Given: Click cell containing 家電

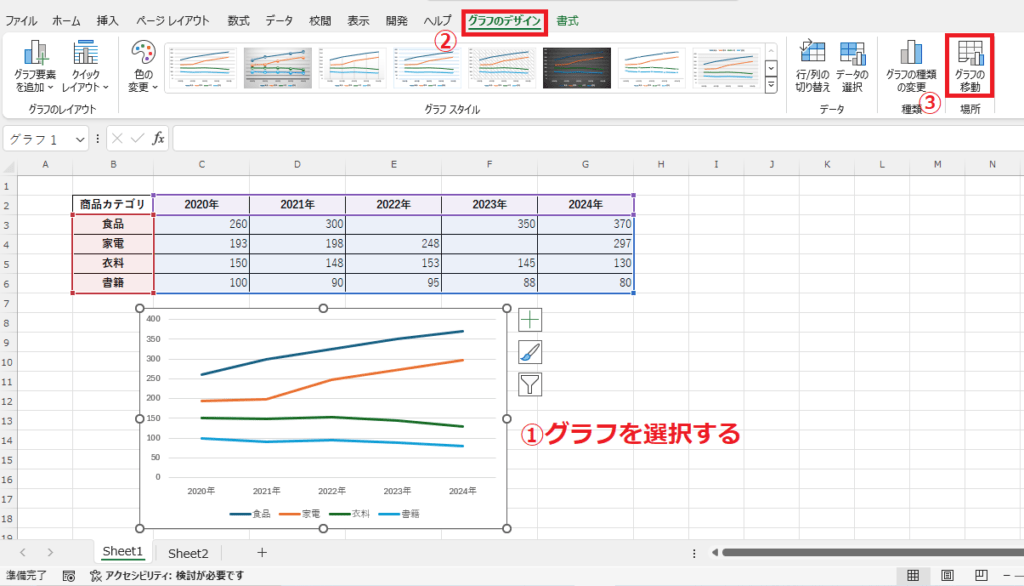Looking at the screenshot, I should click(113, 244).
